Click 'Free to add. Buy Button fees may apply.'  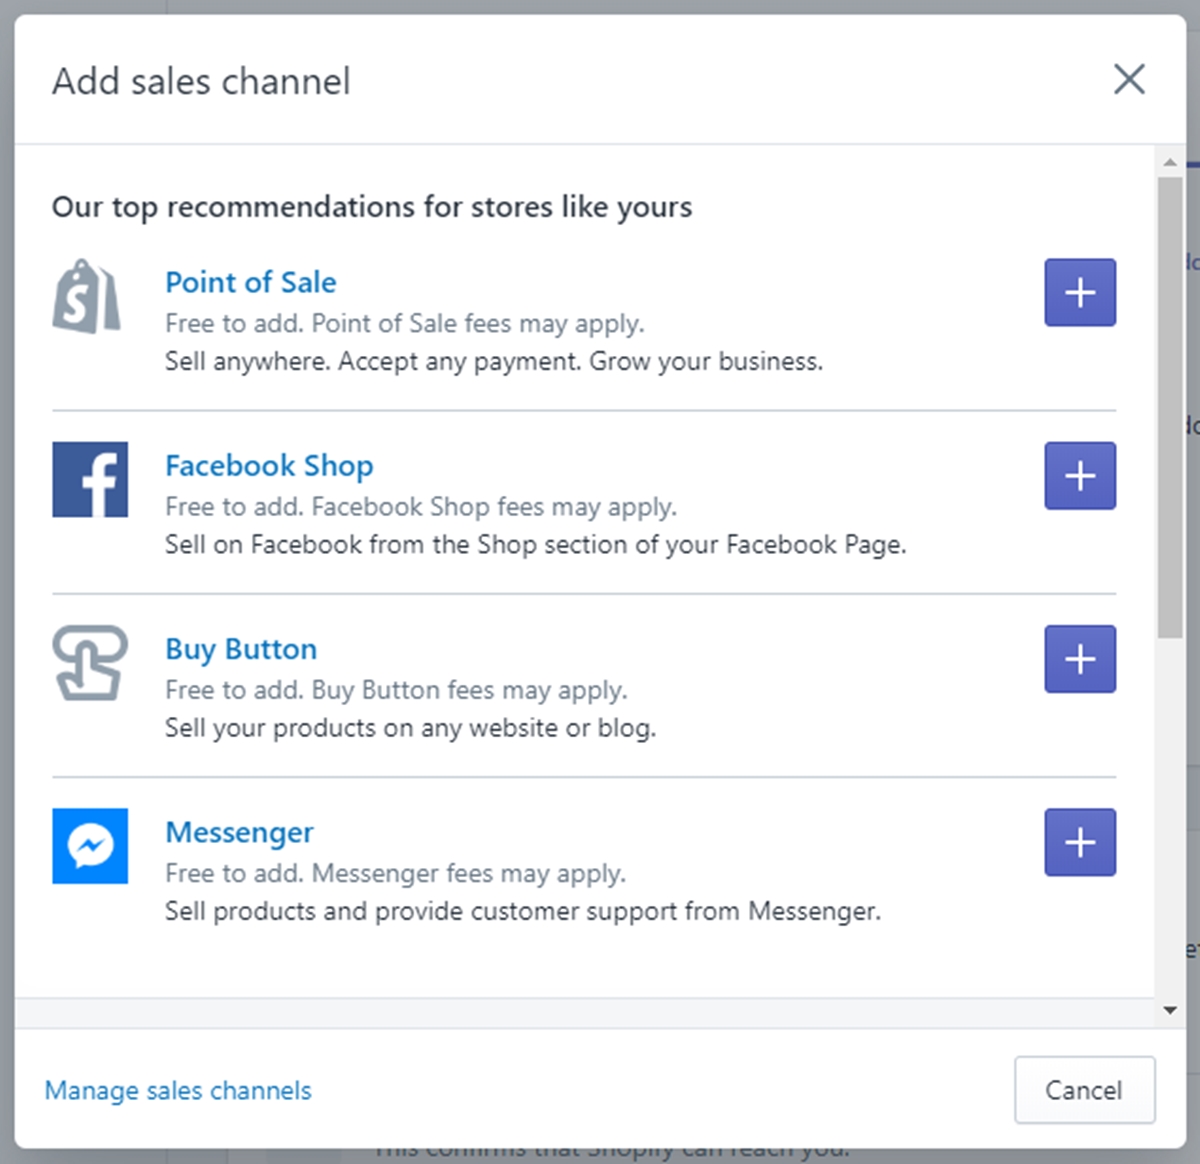coord(396,690)
